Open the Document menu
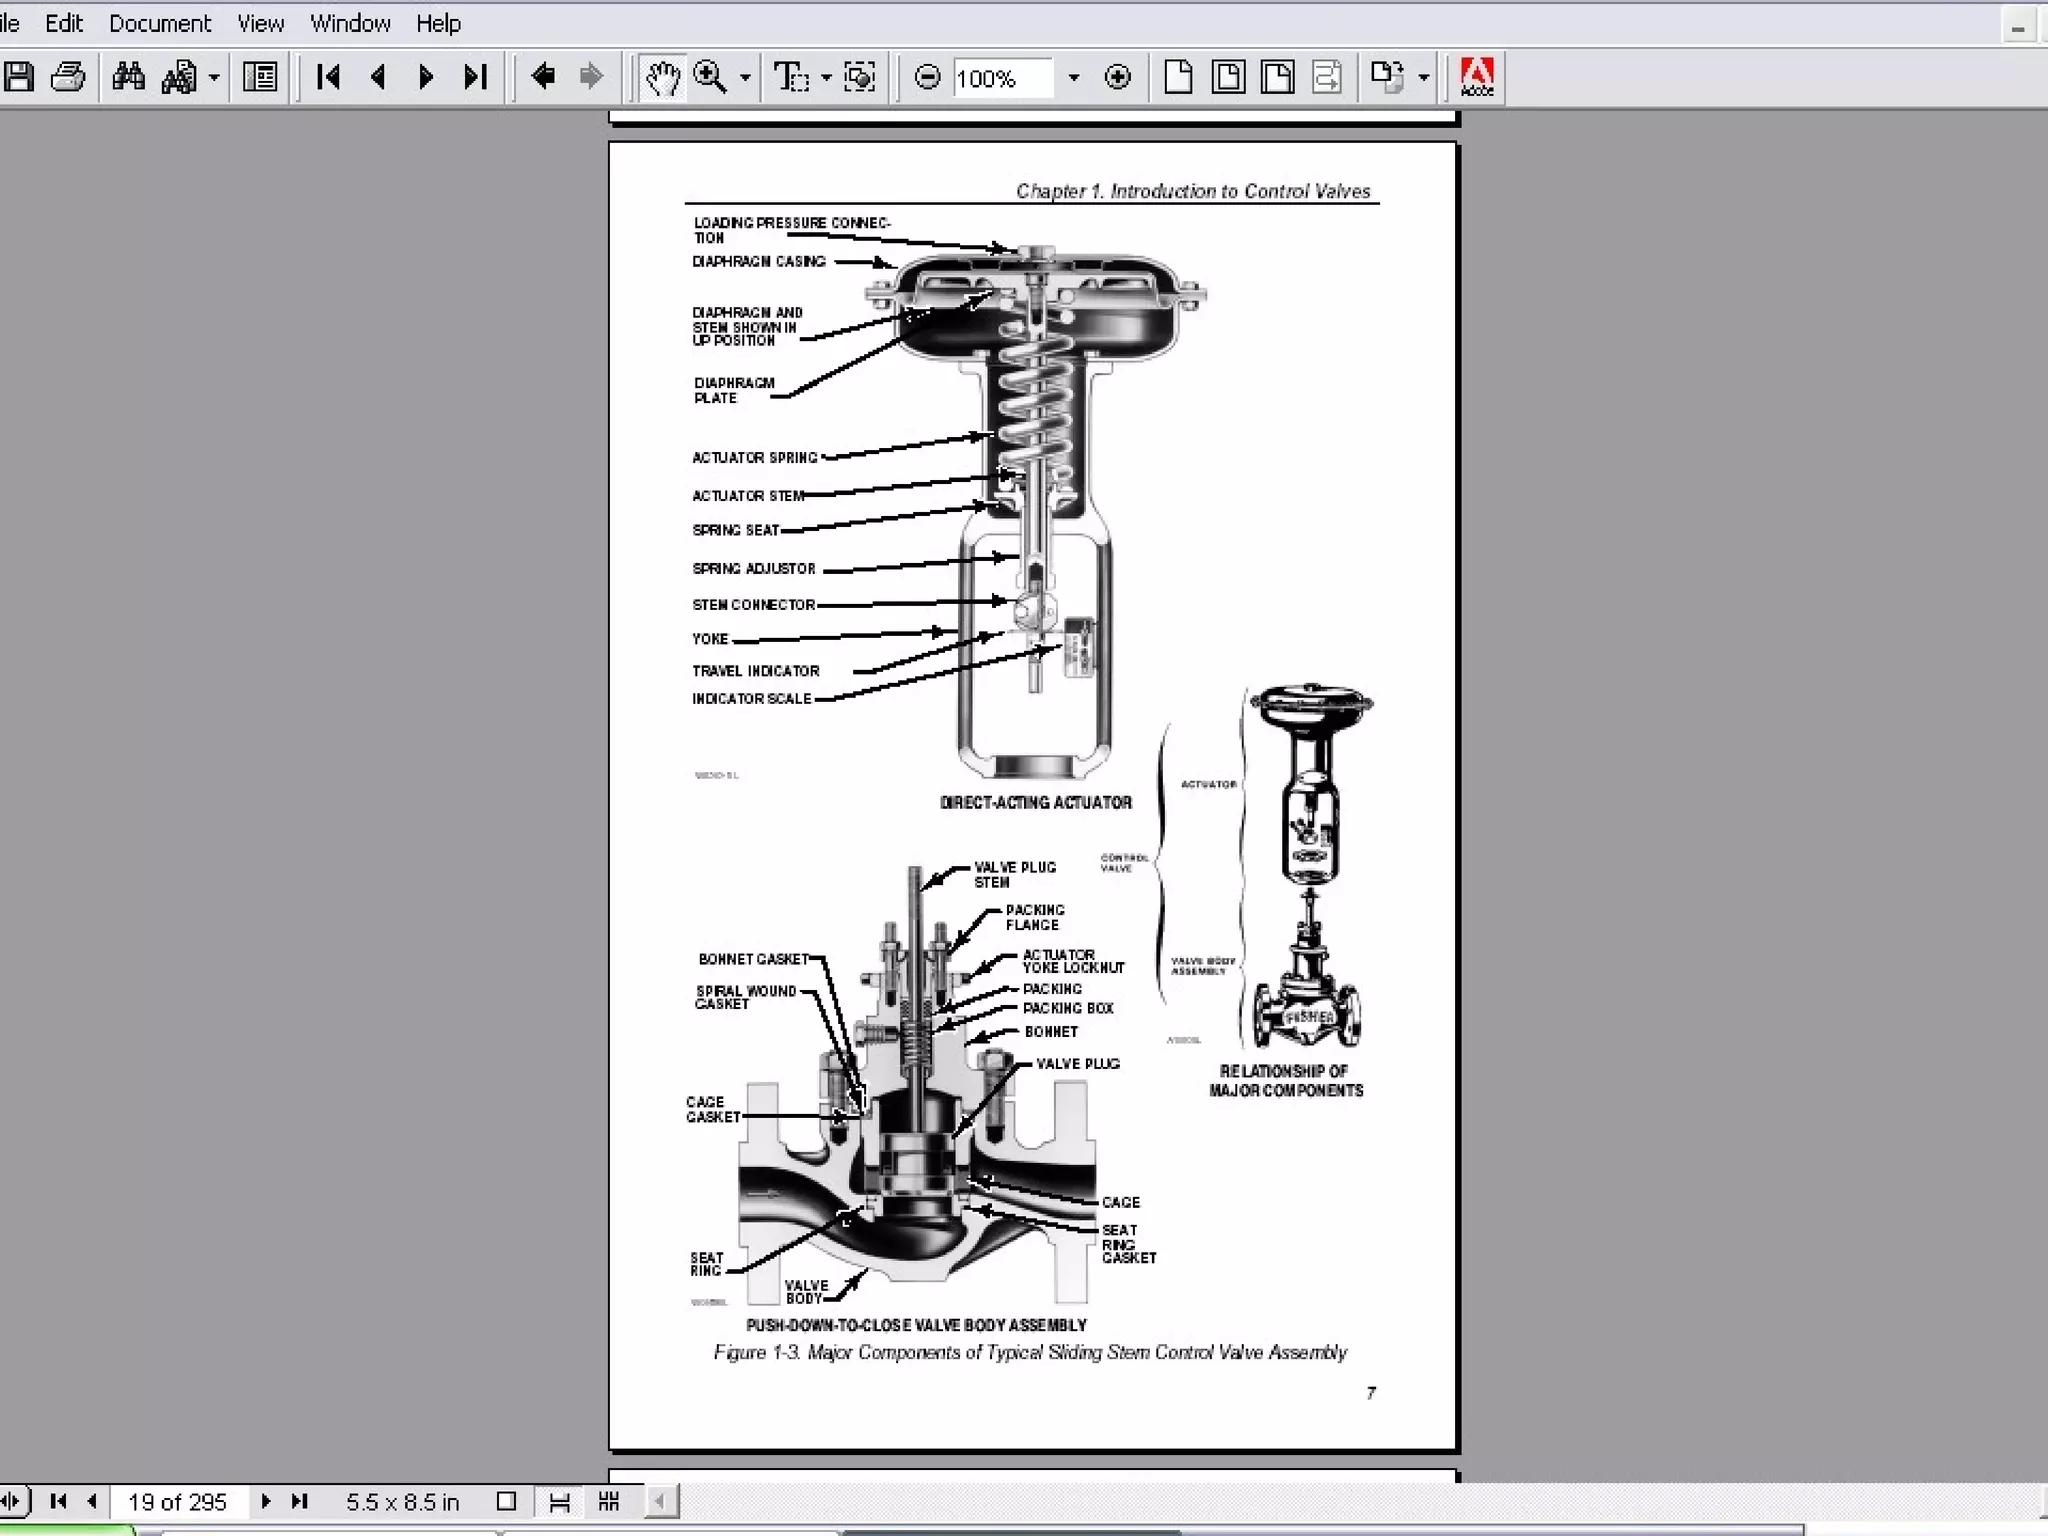This screenshot has height=1536, width=2048. click(160, 23)
